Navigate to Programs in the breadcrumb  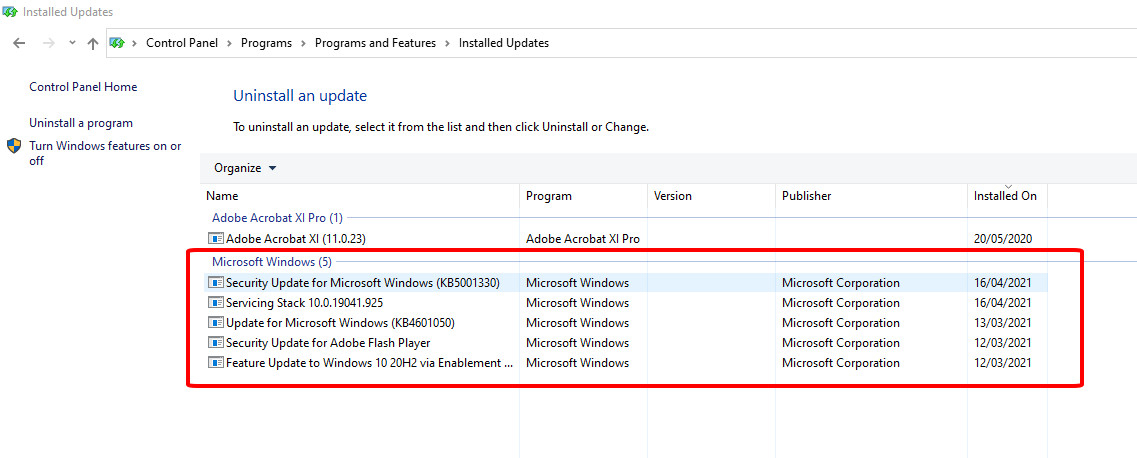point(266,43)
